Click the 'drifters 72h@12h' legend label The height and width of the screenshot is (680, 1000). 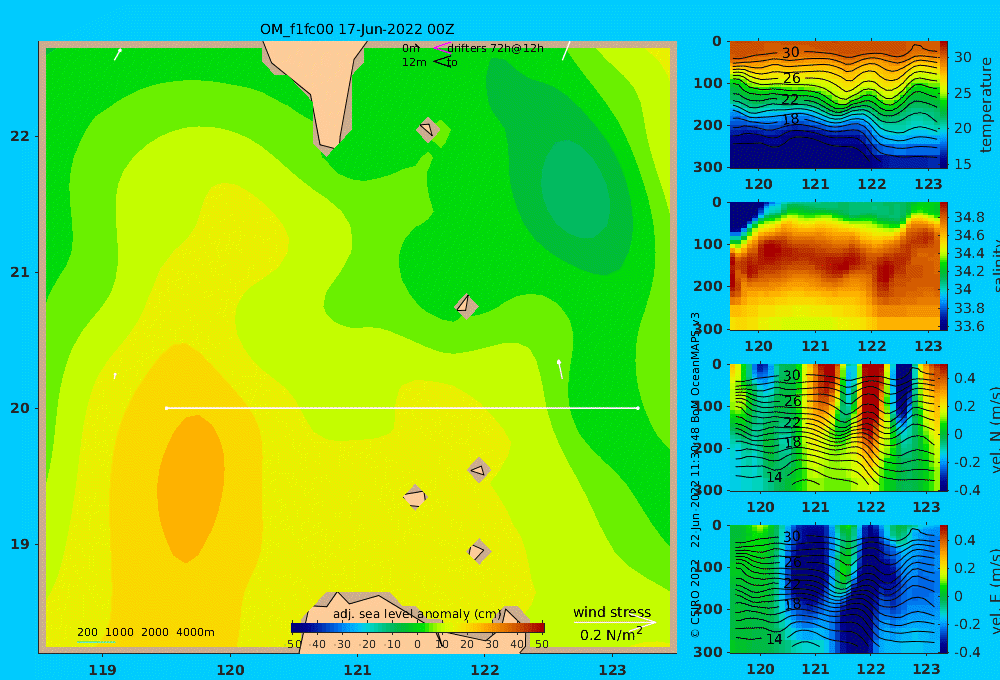(495, 48)
